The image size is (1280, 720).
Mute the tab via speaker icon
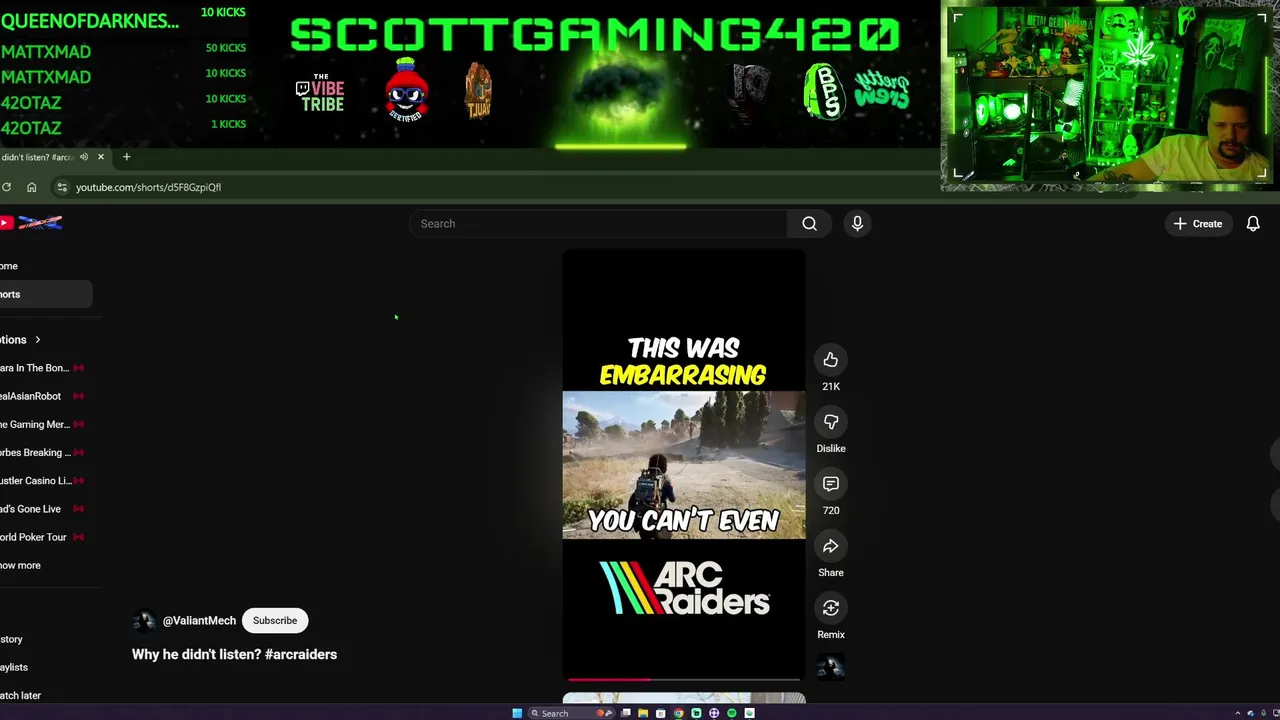tap(84, 157)
